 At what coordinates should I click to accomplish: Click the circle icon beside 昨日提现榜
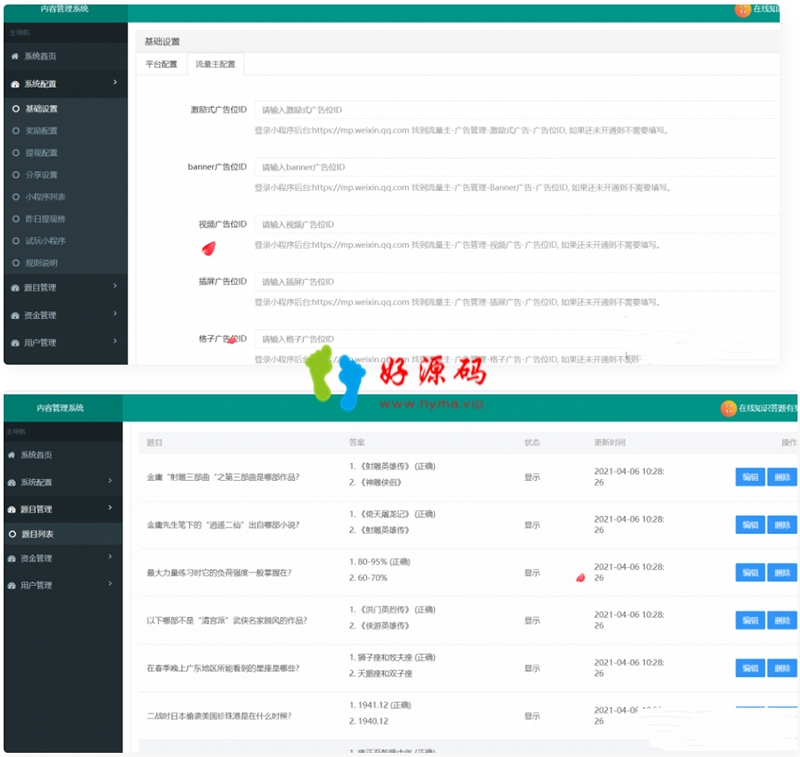[x=16, y=219]
